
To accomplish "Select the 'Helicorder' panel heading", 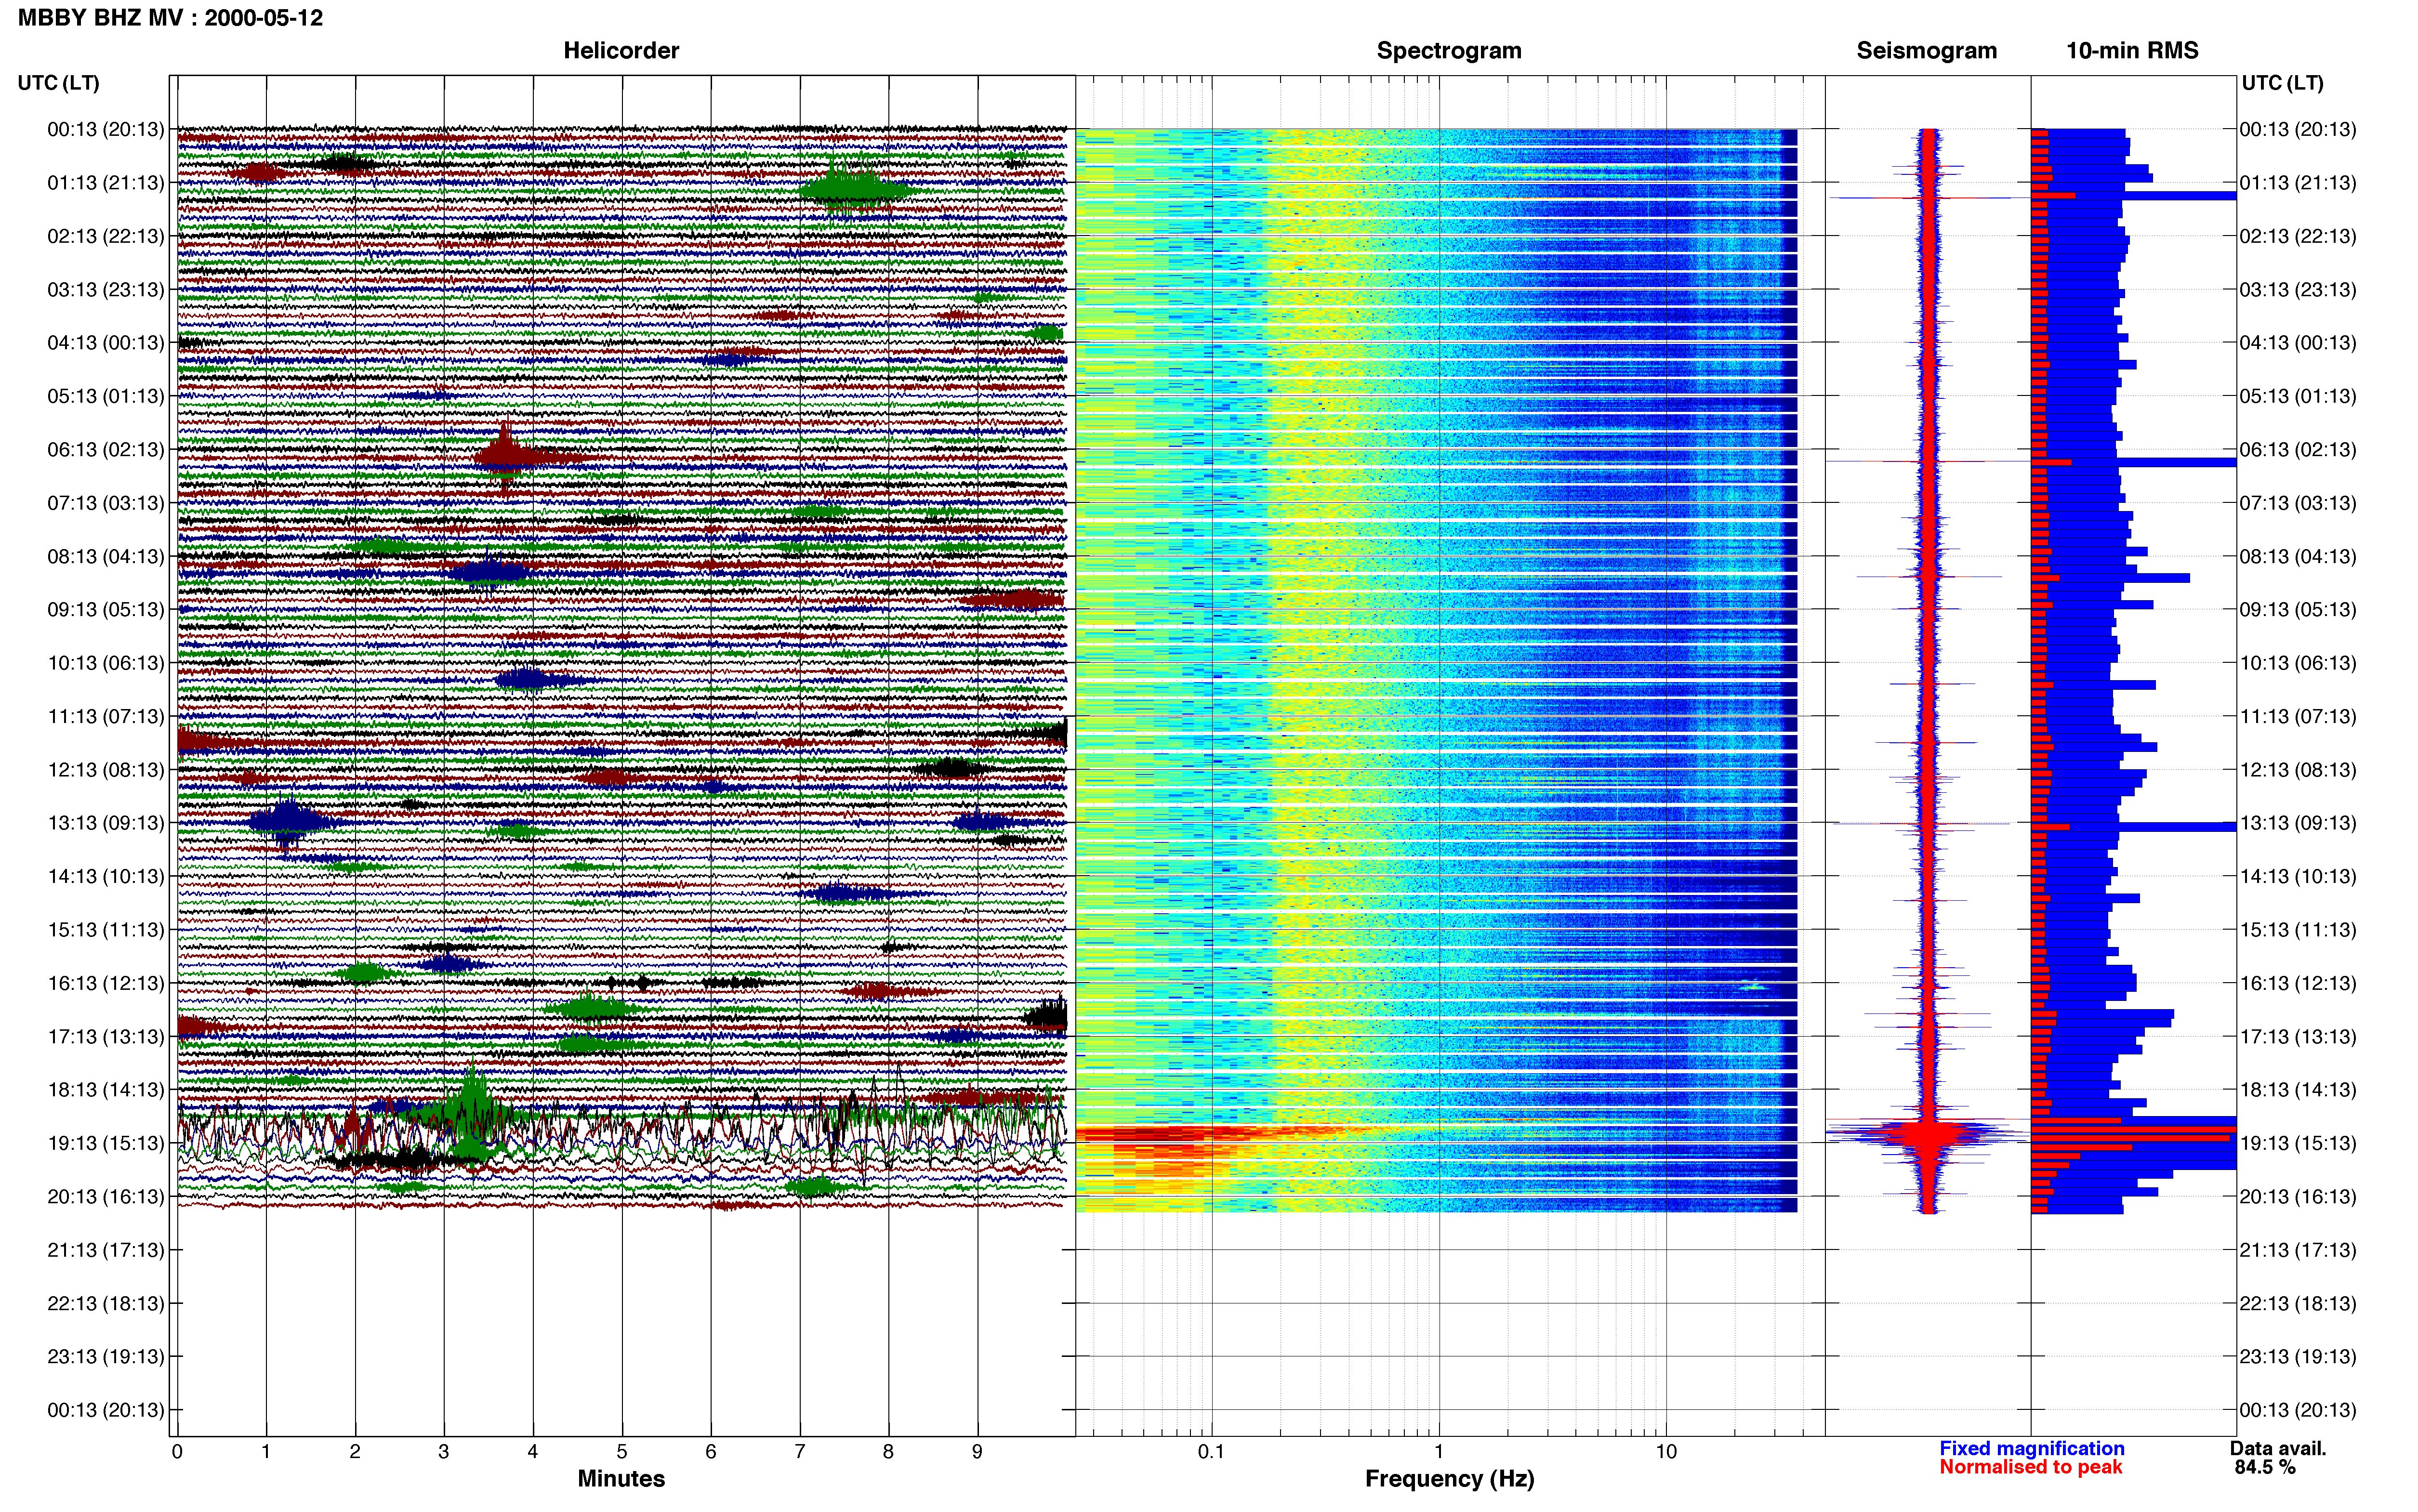I will [621, 51].
